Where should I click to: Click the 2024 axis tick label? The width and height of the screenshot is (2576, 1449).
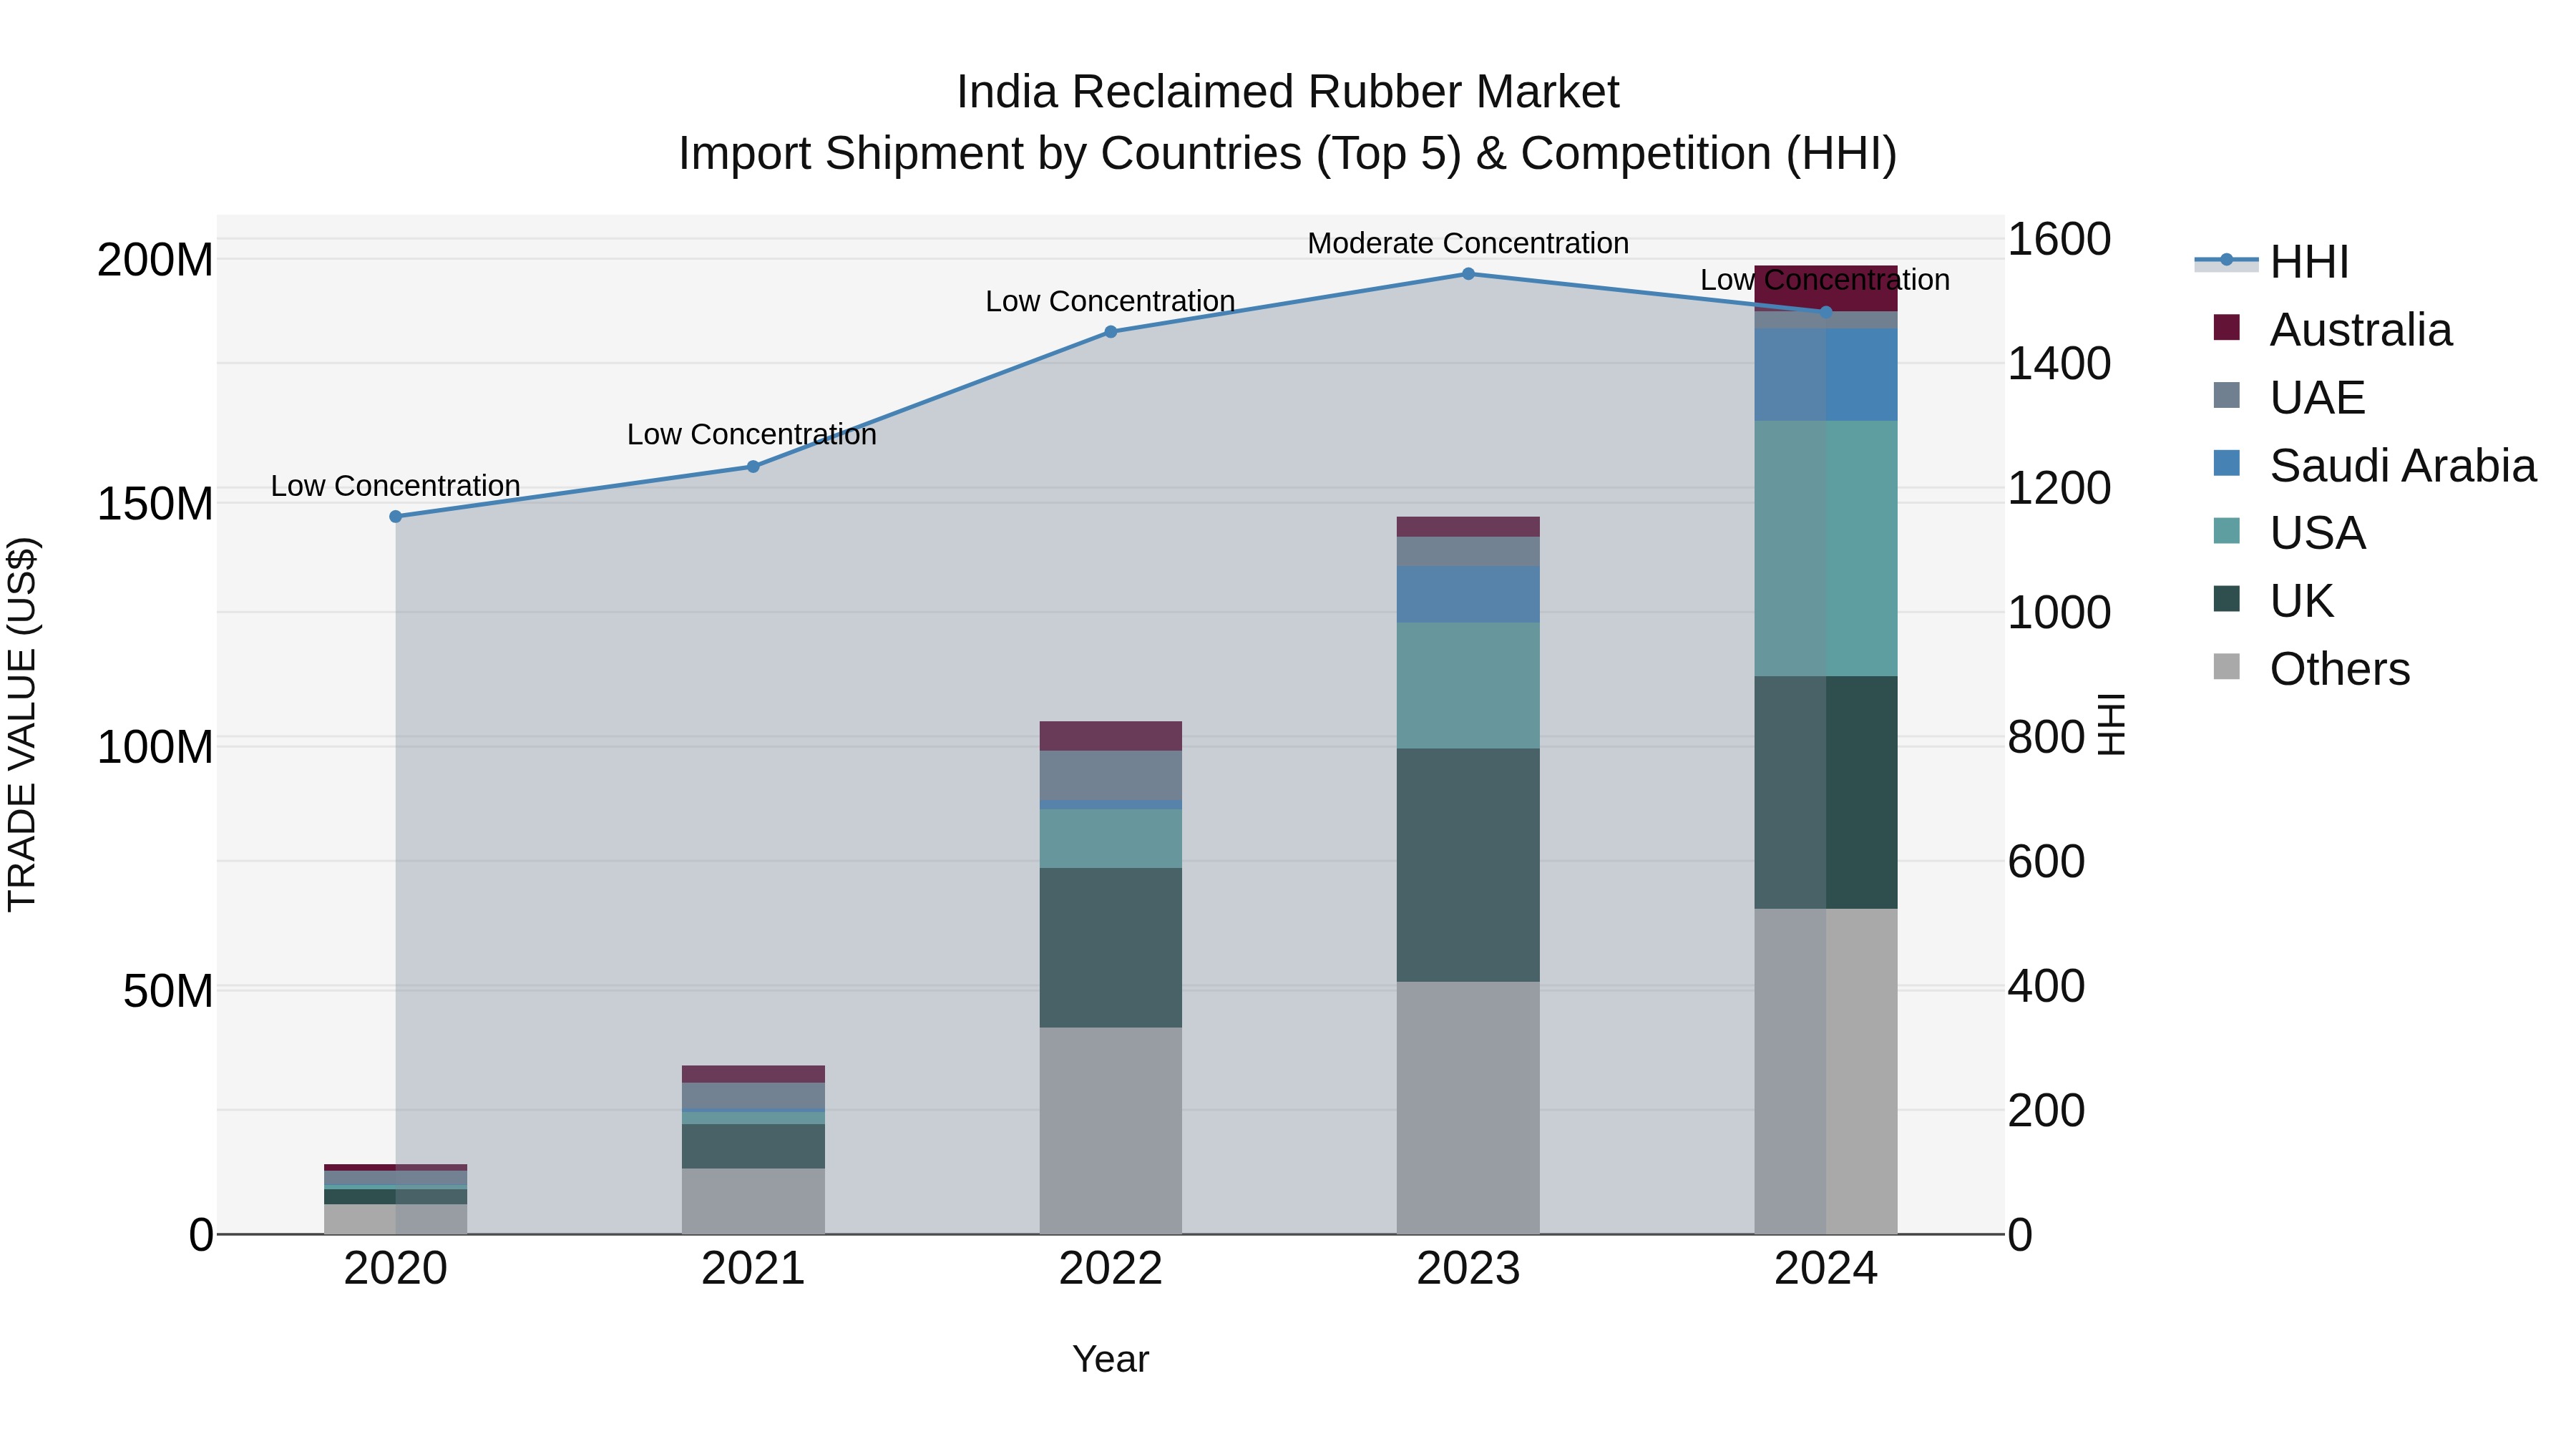point(1826,1269)
